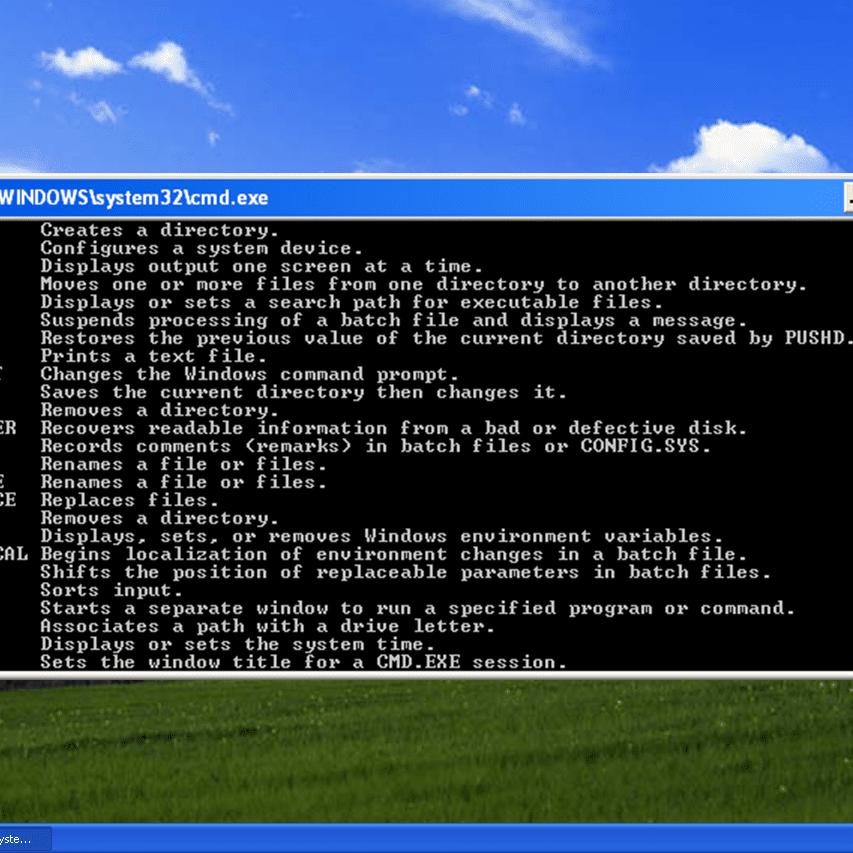
Task: Click 'Records comments (remarks) in batch files' line
Action: (x=375, y=446)
